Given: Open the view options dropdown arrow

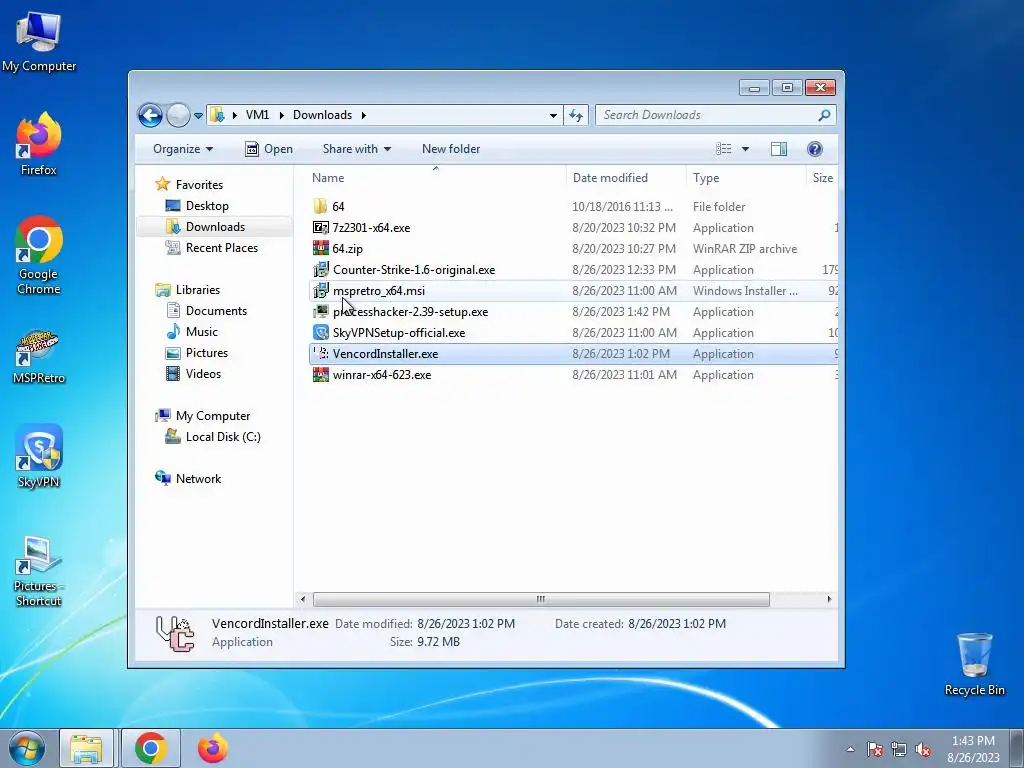Looking at the screenshot, I should click(745, 149).
